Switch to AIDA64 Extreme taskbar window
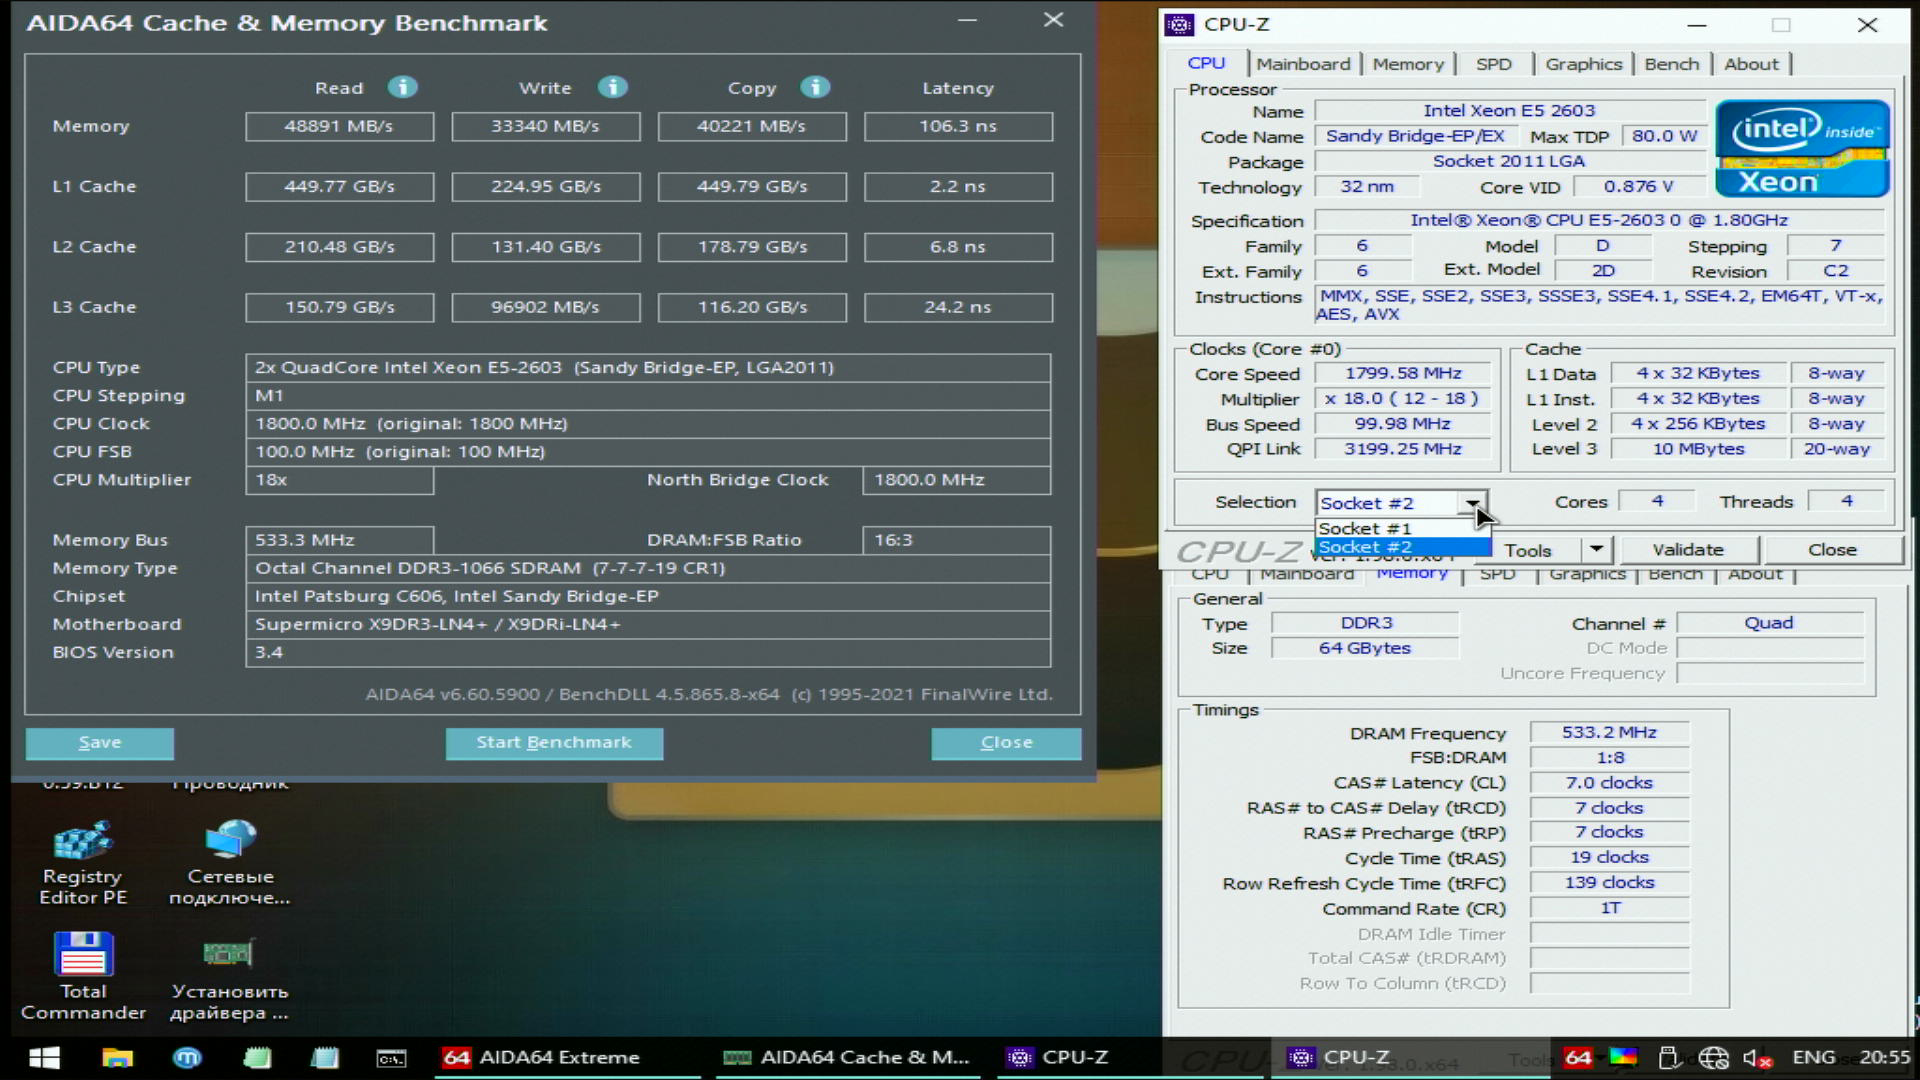Image resolution: width=1920 pixels, height=1080 pixels. click(542, 1057)
